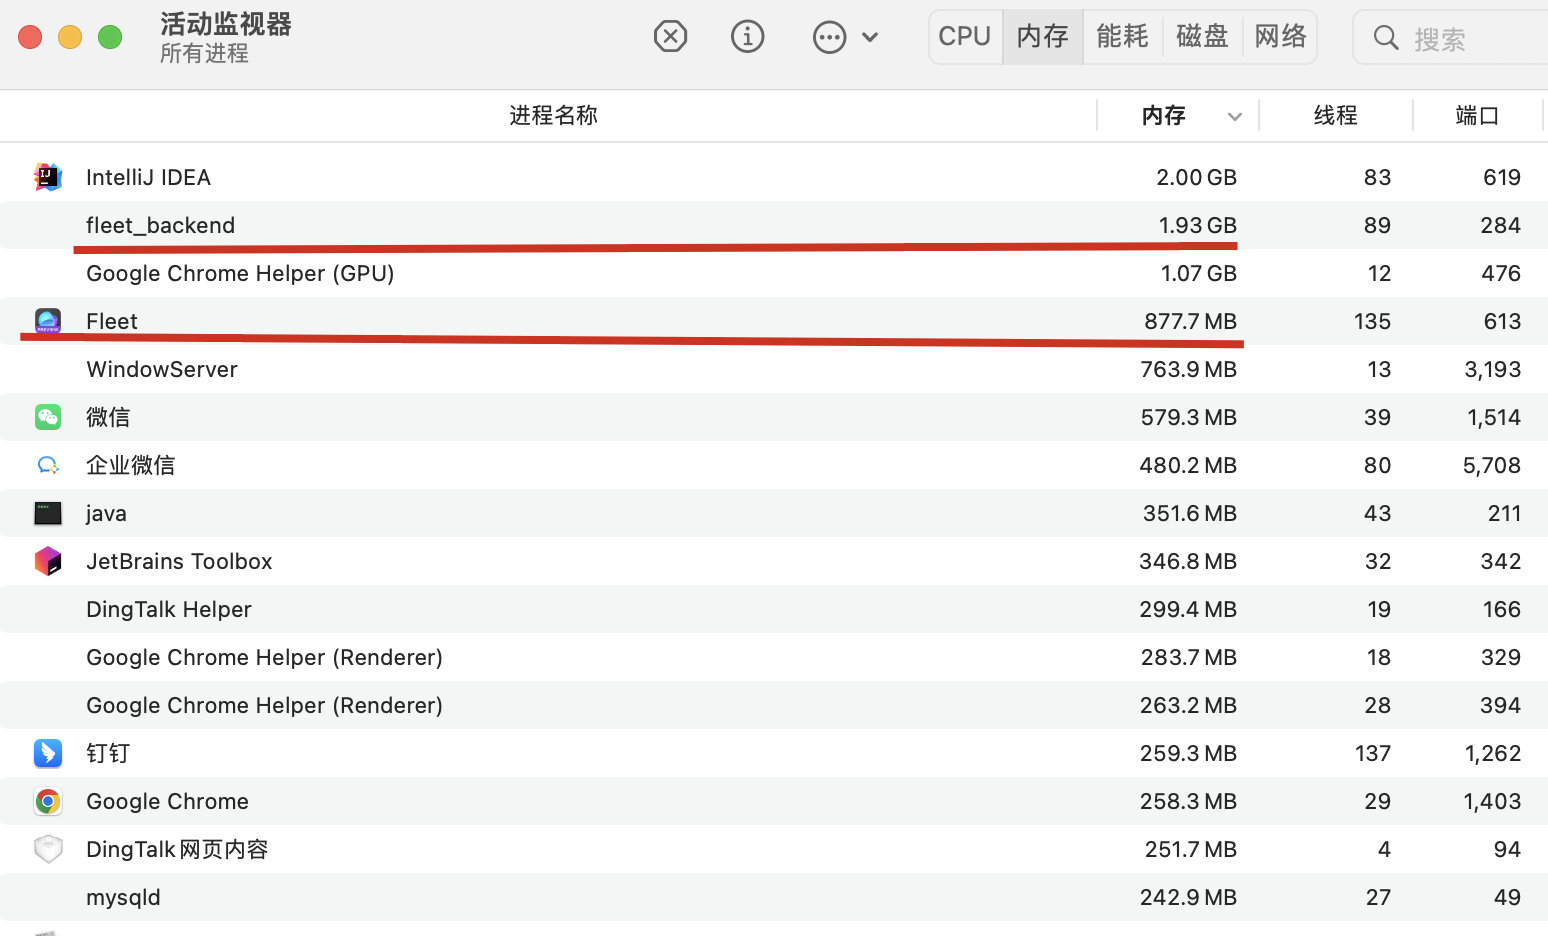Click the Google Chrome icon

pos(48,801)
